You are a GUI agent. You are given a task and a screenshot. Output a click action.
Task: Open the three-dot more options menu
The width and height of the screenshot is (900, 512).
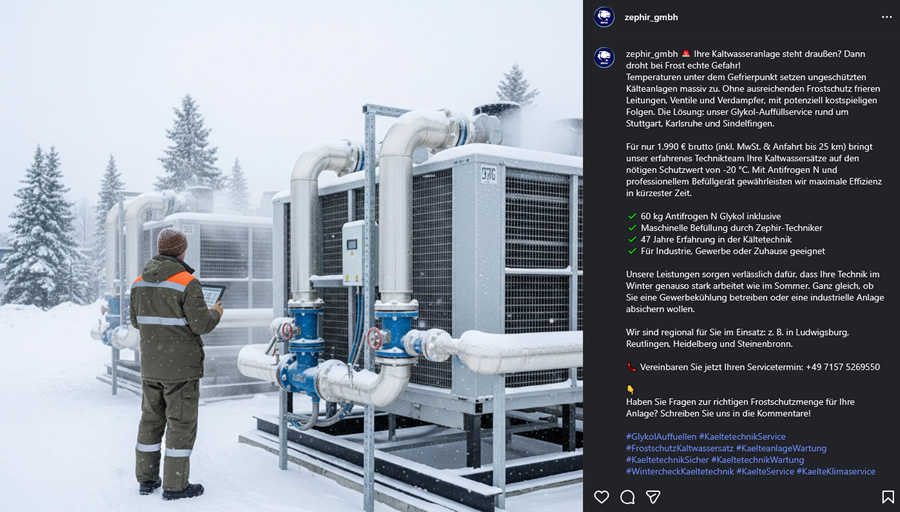coord(886,17)
